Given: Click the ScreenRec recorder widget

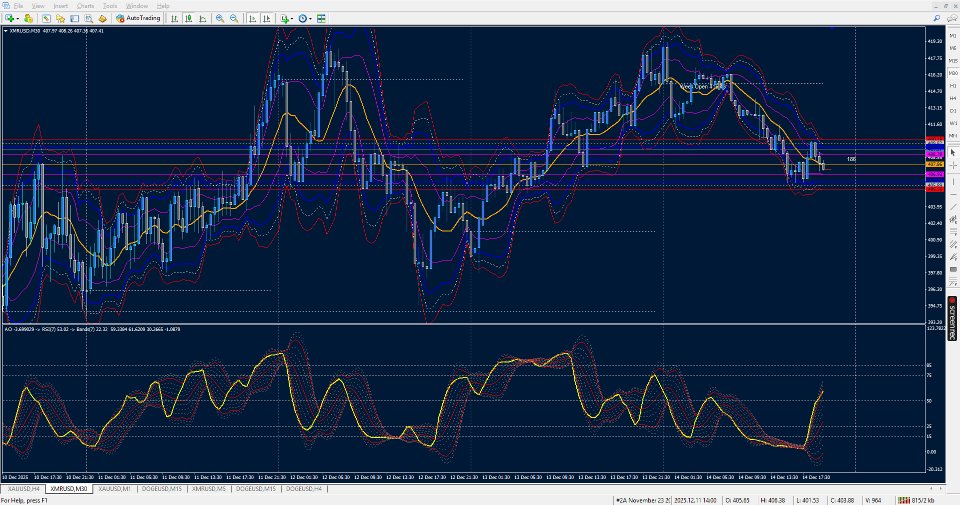Looking at the screenshot, I should pos(952,318).
